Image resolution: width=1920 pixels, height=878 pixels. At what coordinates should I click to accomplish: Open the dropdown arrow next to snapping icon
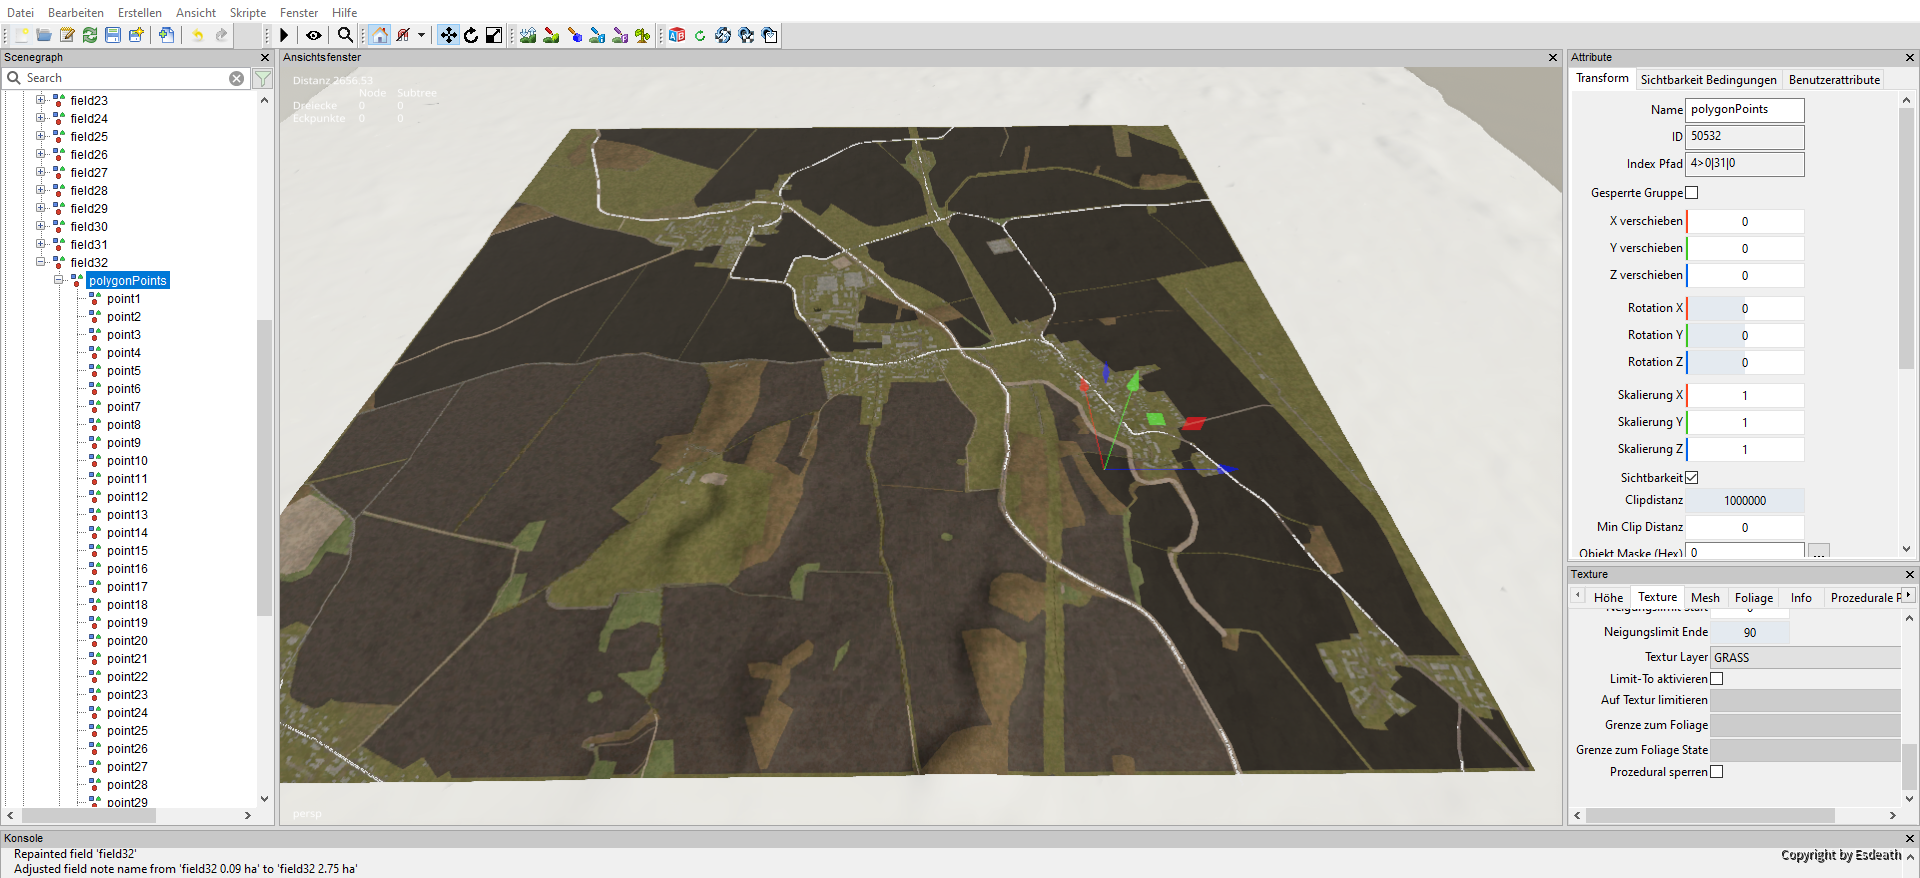pyautogui.click(x=421, y=35)
